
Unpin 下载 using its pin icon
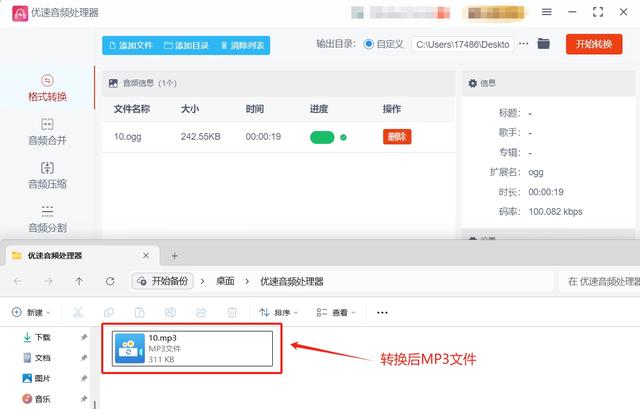[84, 337]
